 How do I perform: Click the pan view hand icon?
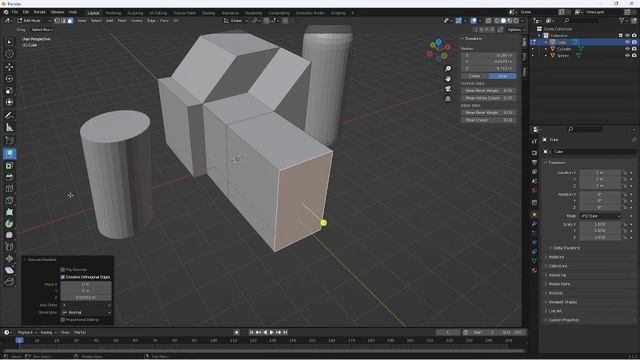pos(448,79)
